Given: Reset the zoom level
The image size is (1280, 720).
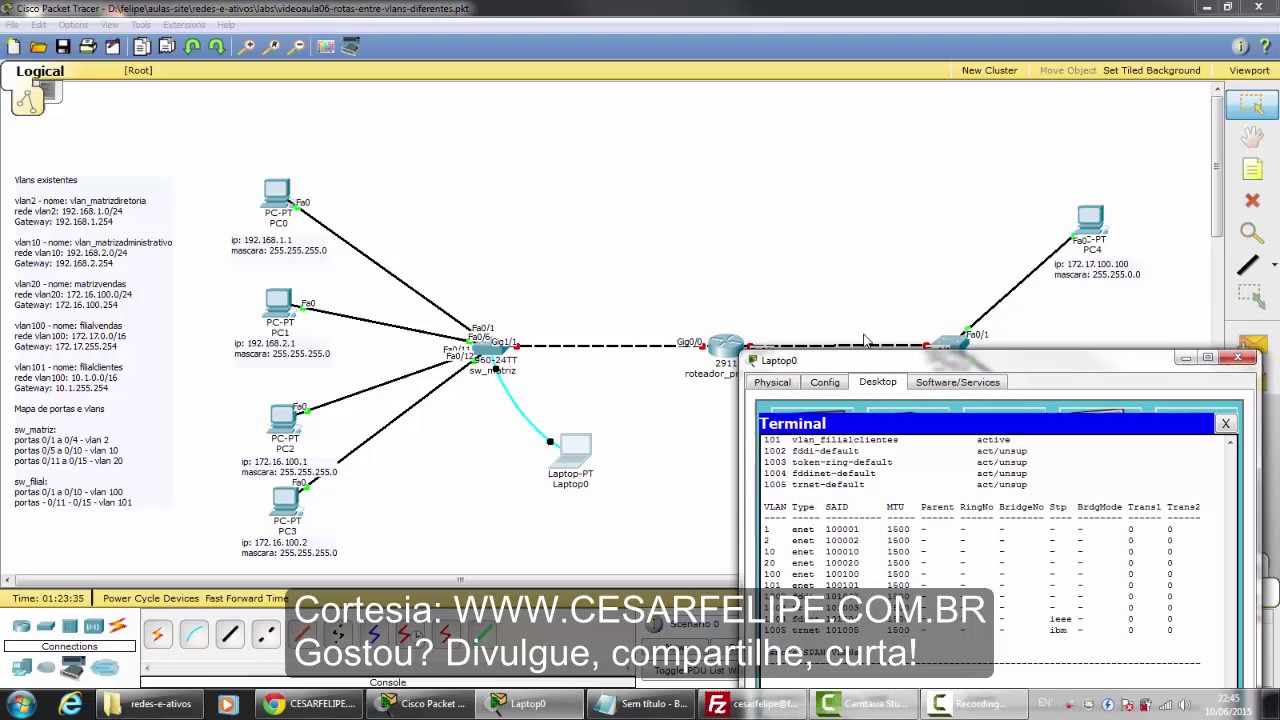Looking at the screenshot, I should [271, 46].
